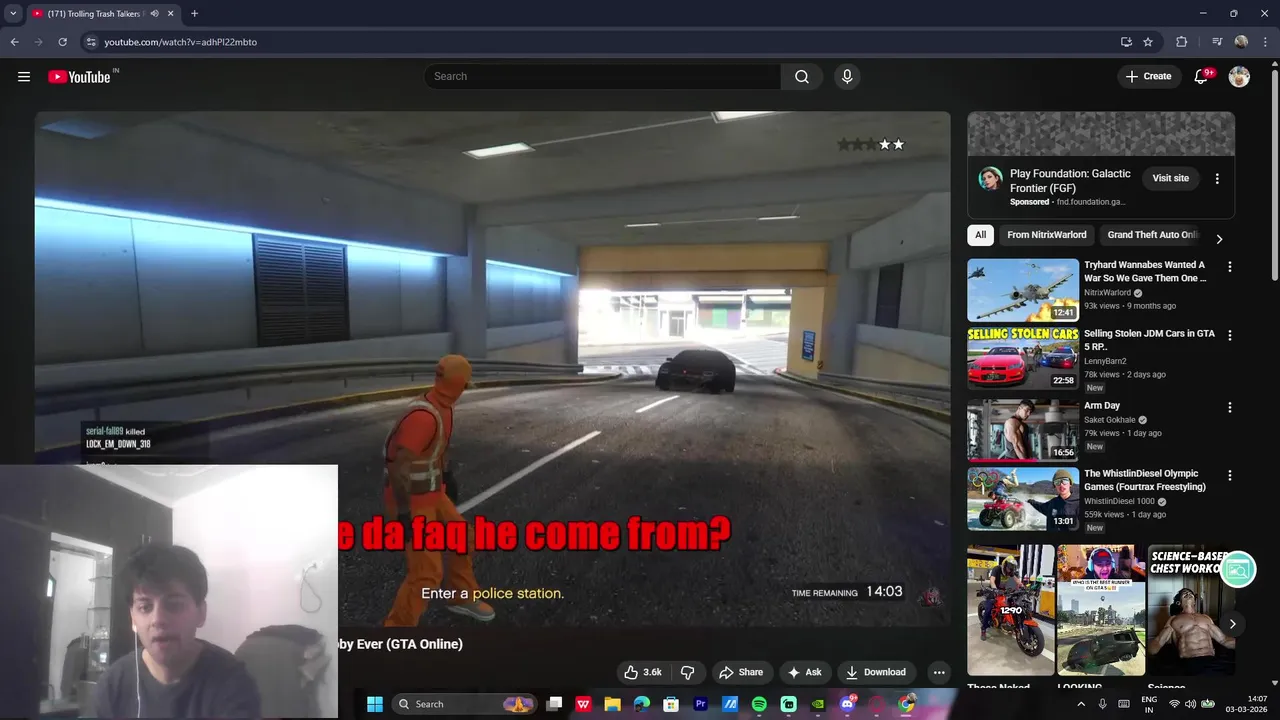Show hidden system tray icons
This screenshot has height=720, width=1280.
click(x=1080, y=704)
